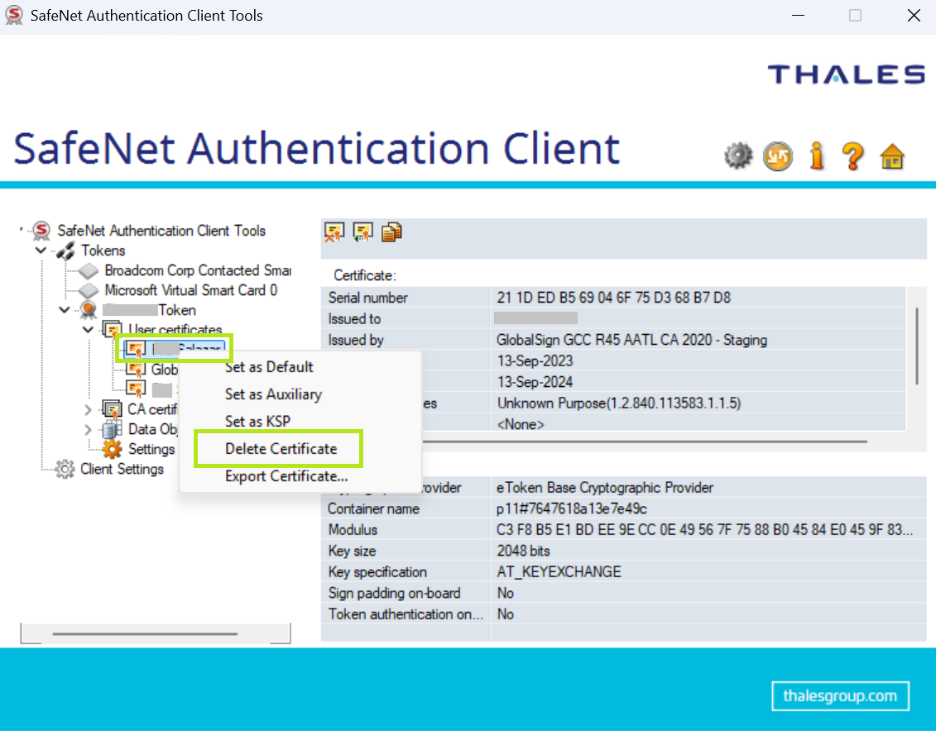Select Microsoft Virtual Smart Card 0

click(x=190, y=290)
